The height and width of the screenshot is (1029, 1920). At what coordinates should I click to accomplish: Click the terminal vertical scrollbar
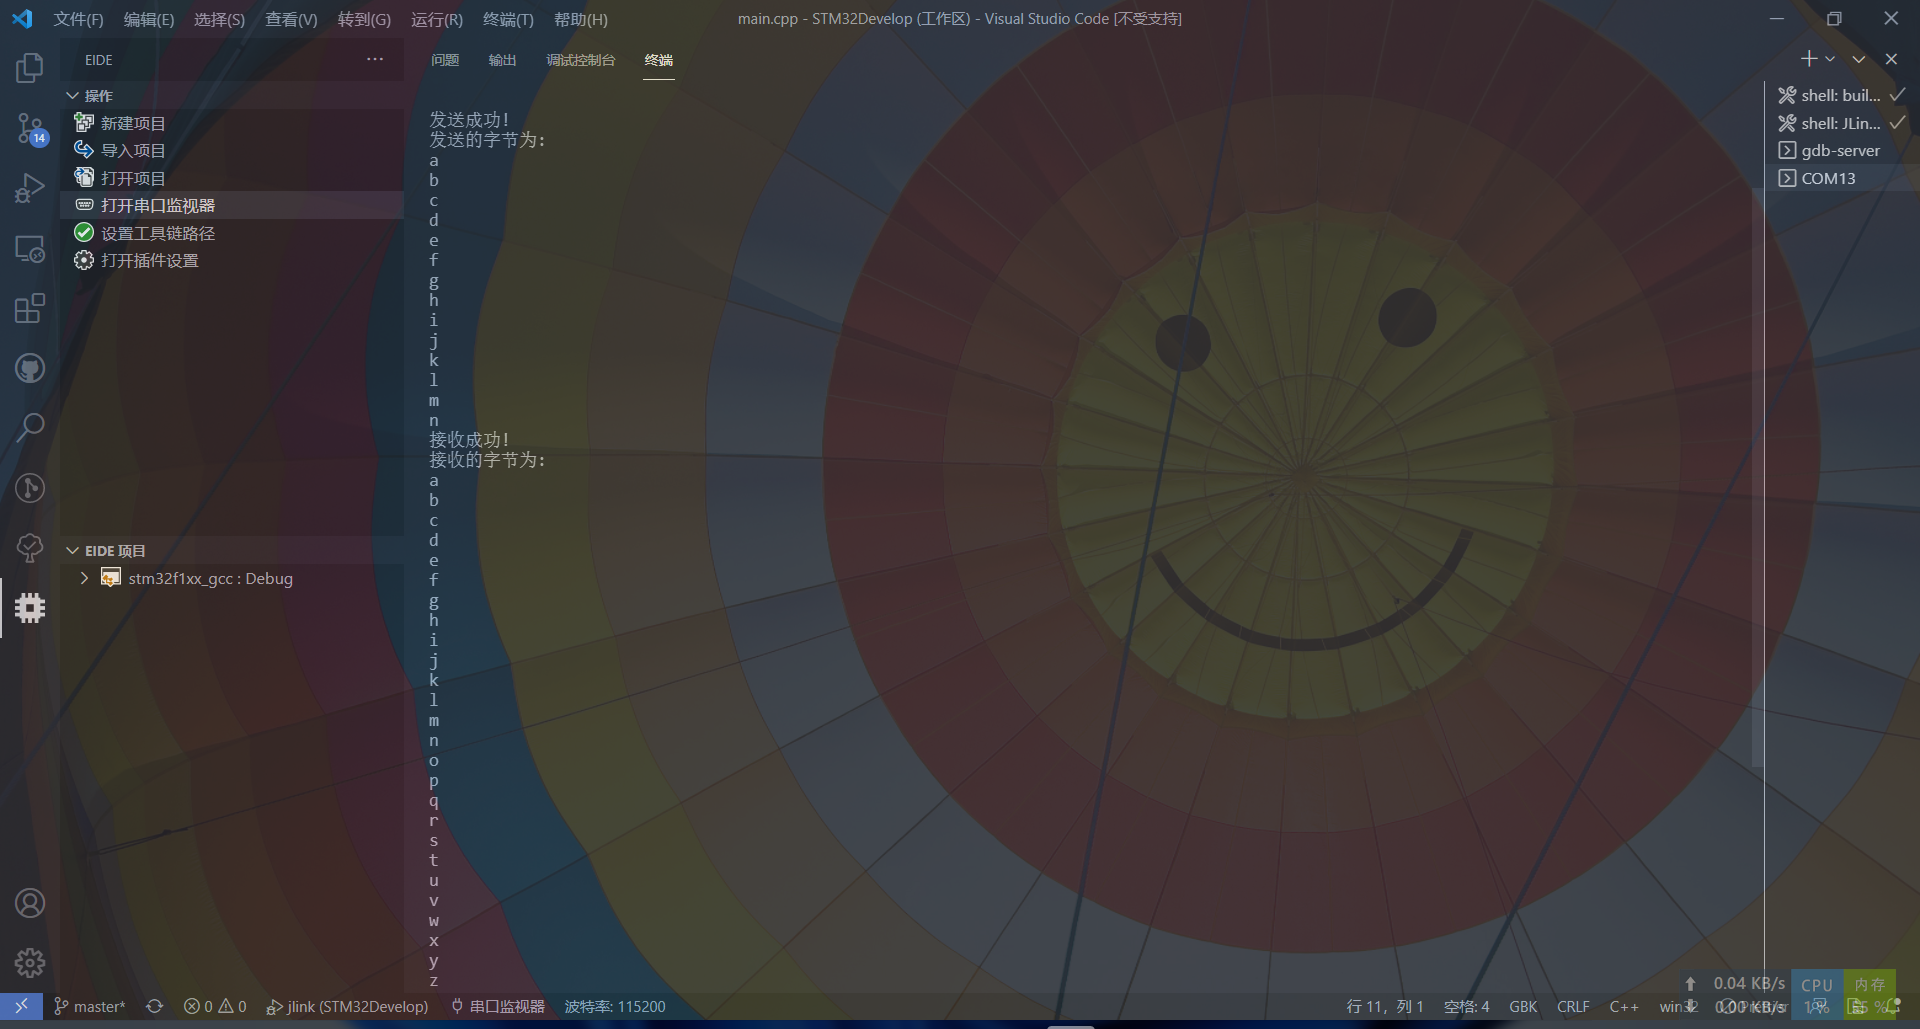tap(1757, 476)
